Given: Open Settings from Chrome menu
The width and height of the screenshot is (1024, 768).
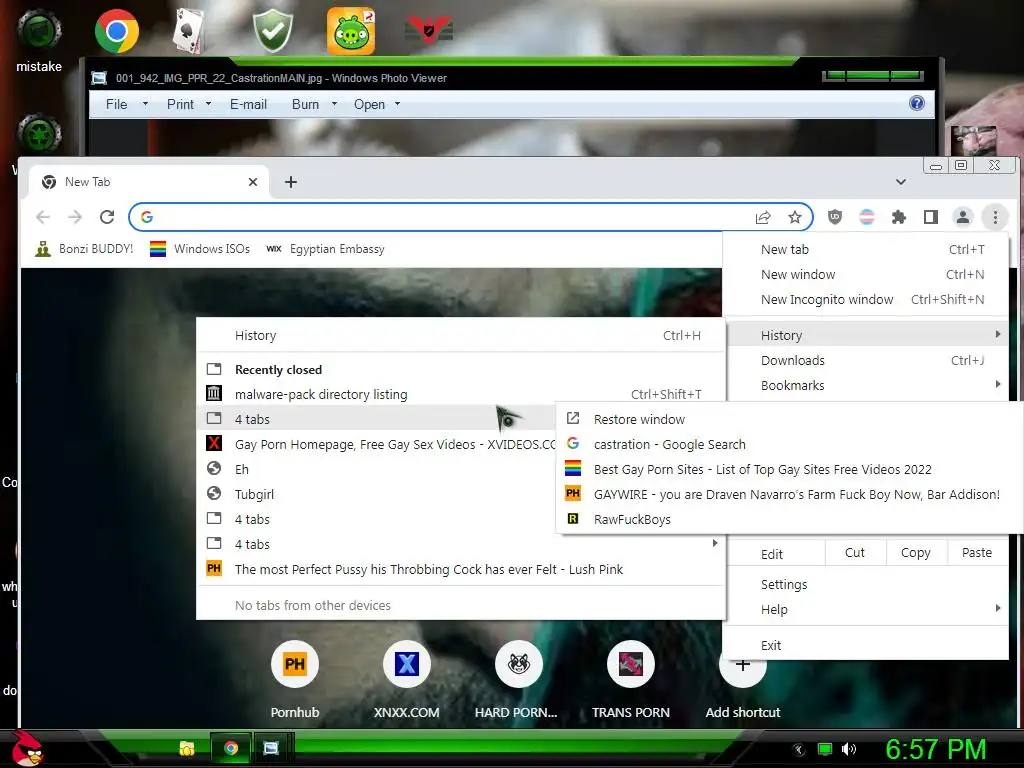Looking at the screenshot, I should 866,584.
